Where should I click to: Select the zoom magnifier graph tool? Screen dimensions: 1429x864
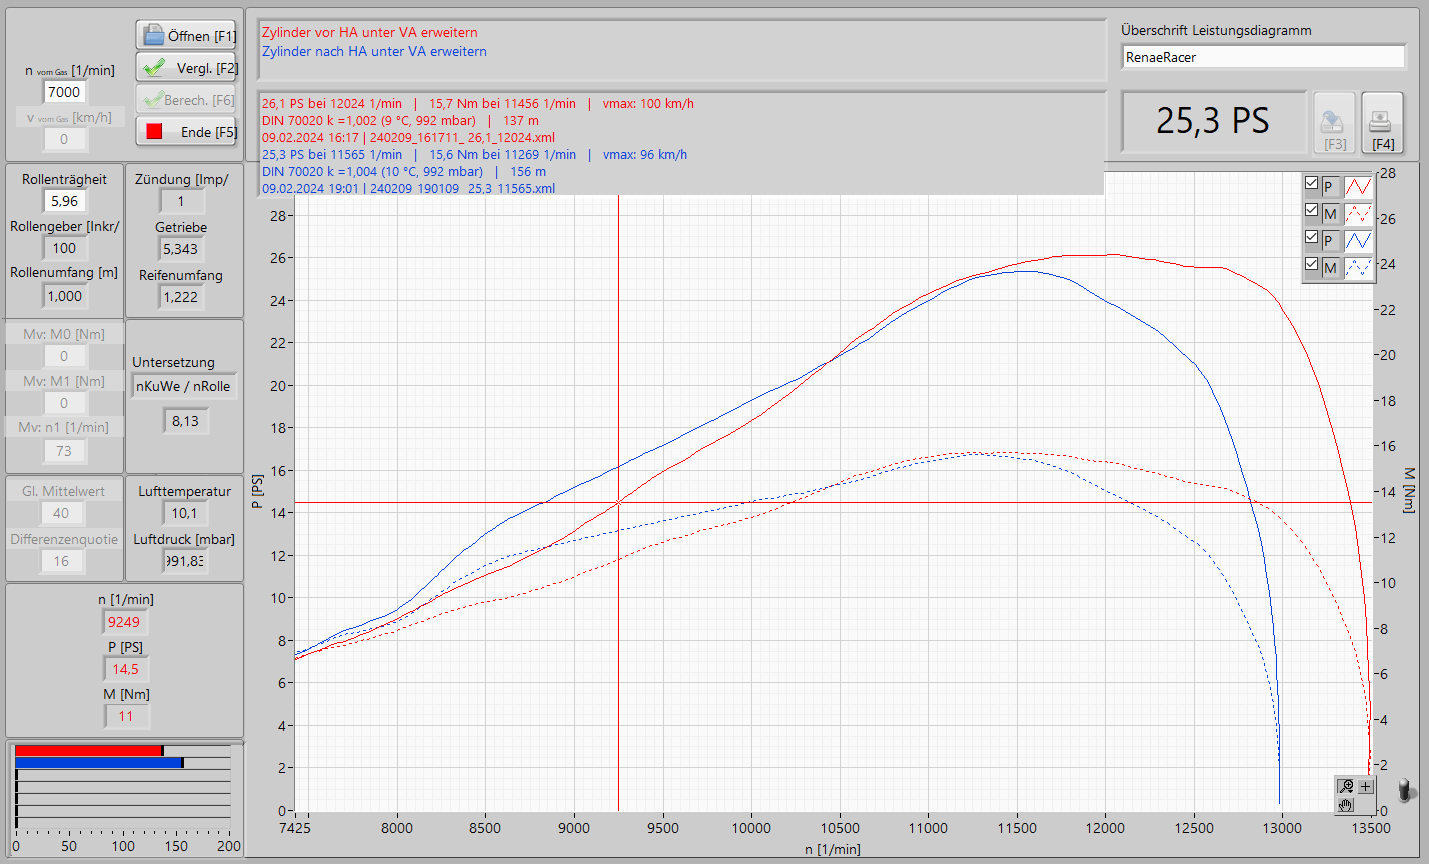pos(1346,787)
